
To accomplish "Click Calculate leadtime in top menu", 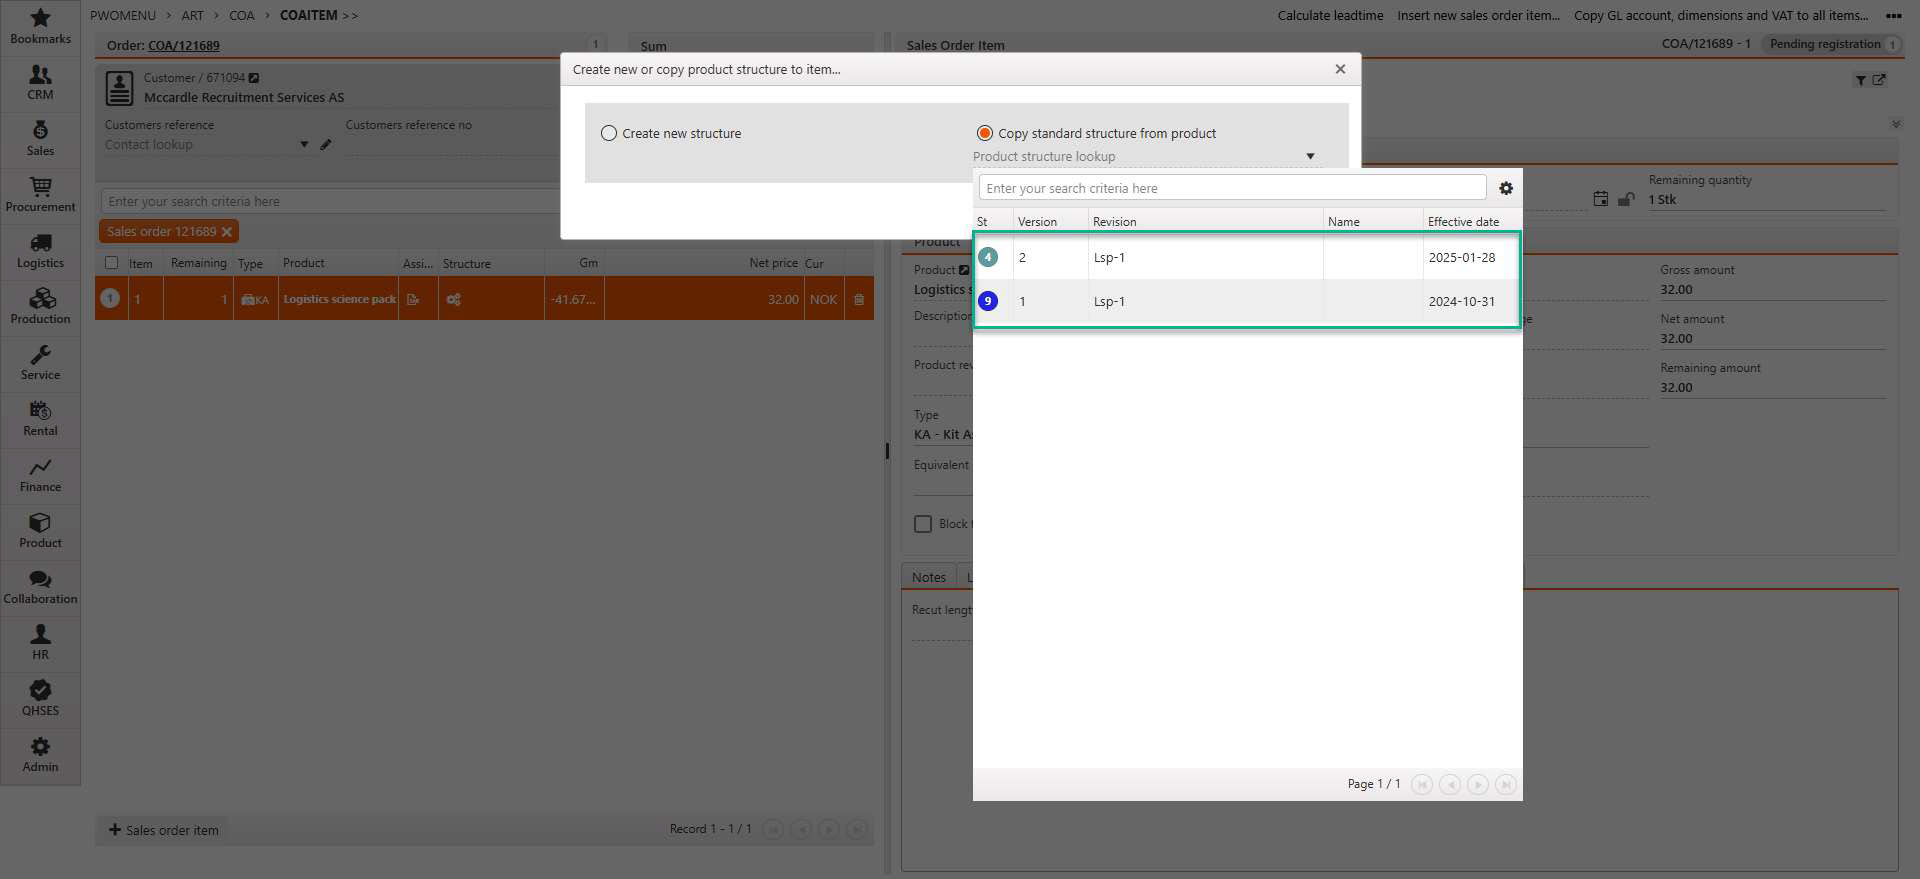I will 1330,15.
